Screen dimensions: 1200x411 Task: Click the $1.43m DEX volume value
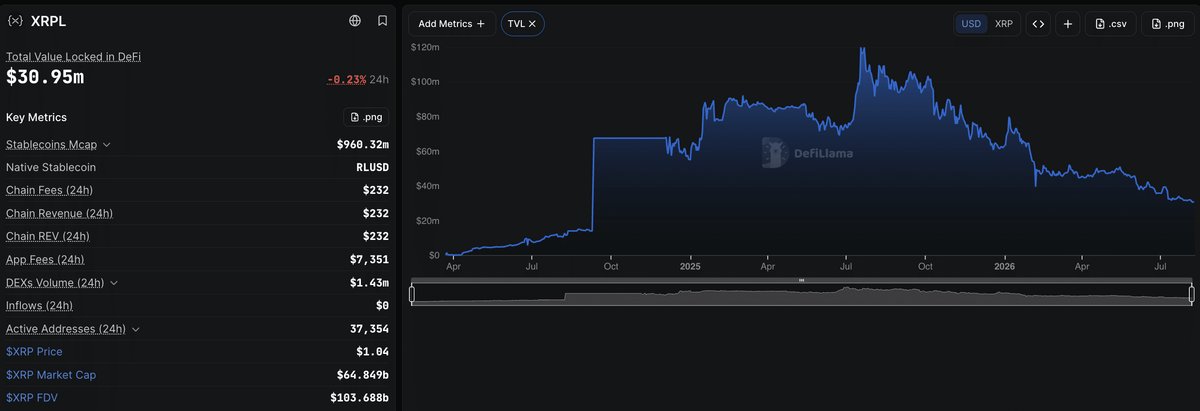click(x=369, y=283)
